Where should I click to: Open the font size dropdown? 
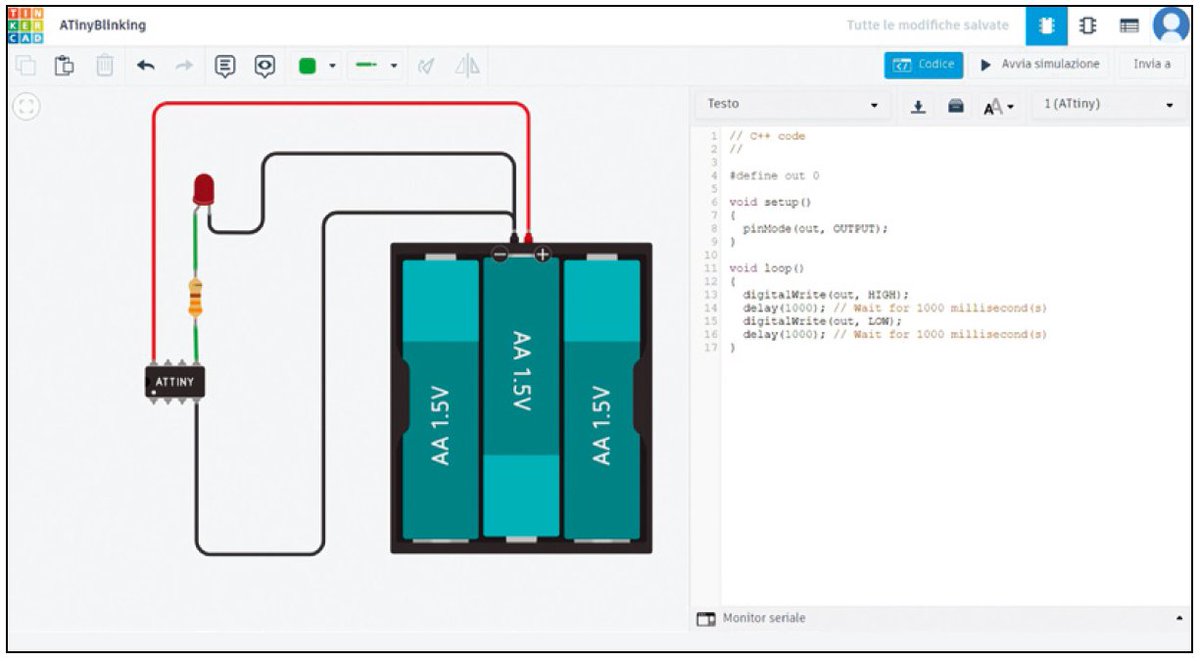tap(998, 106)
